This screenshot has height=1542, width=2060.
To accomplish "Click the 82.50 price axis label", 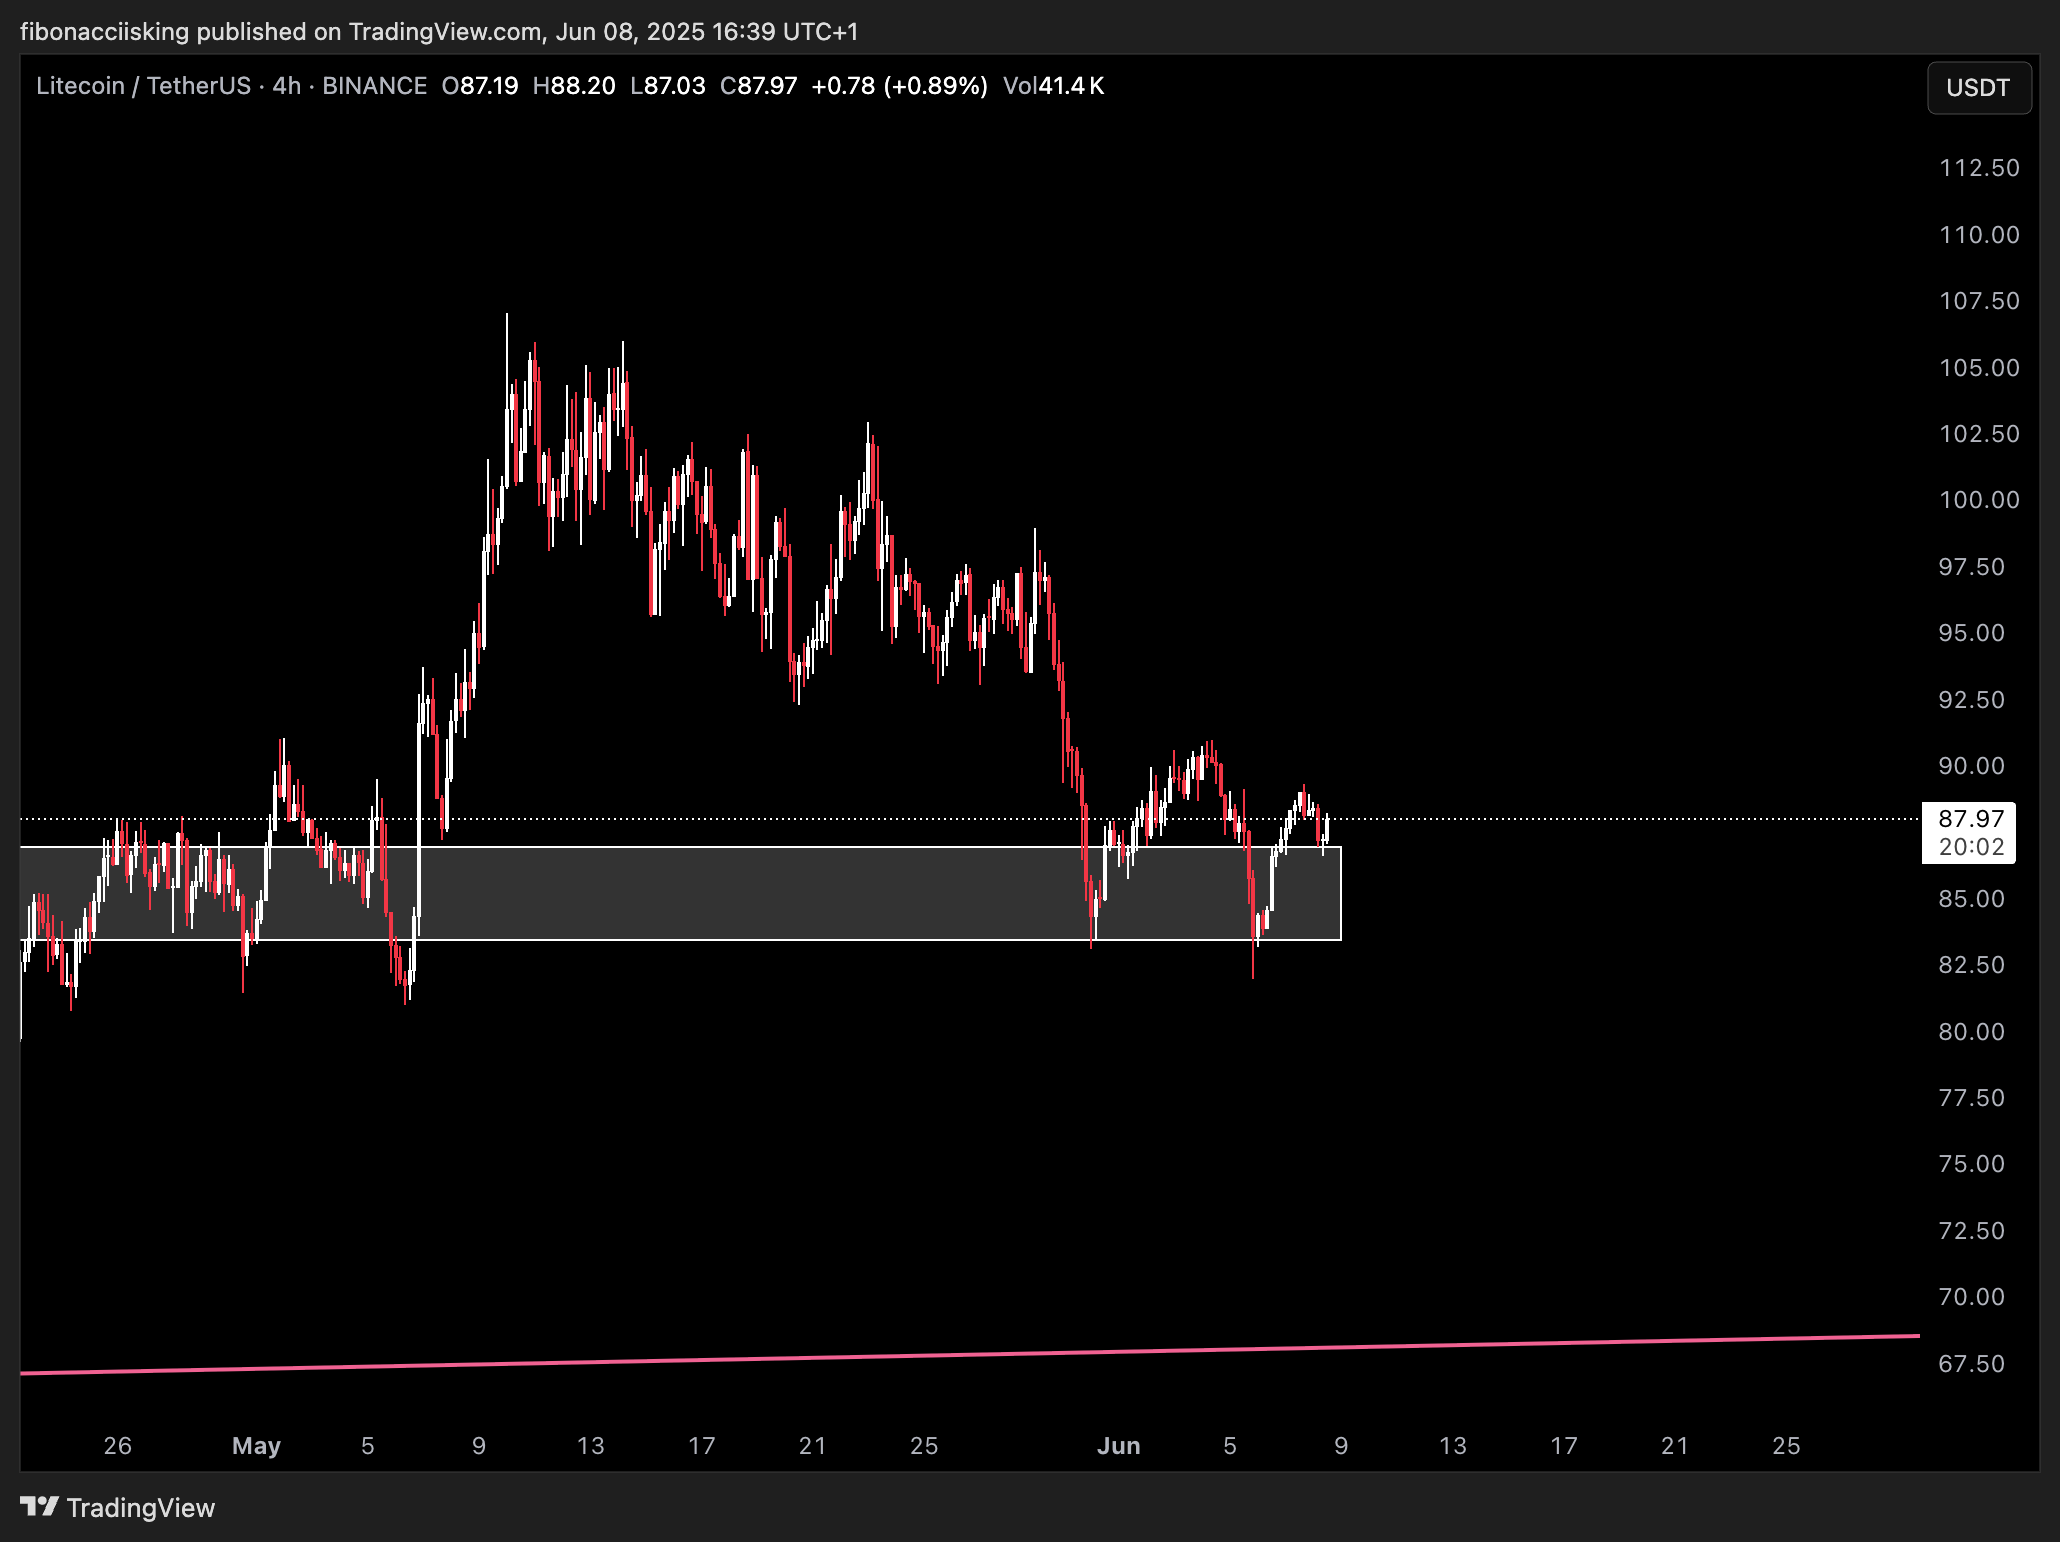I will 1971,965.
